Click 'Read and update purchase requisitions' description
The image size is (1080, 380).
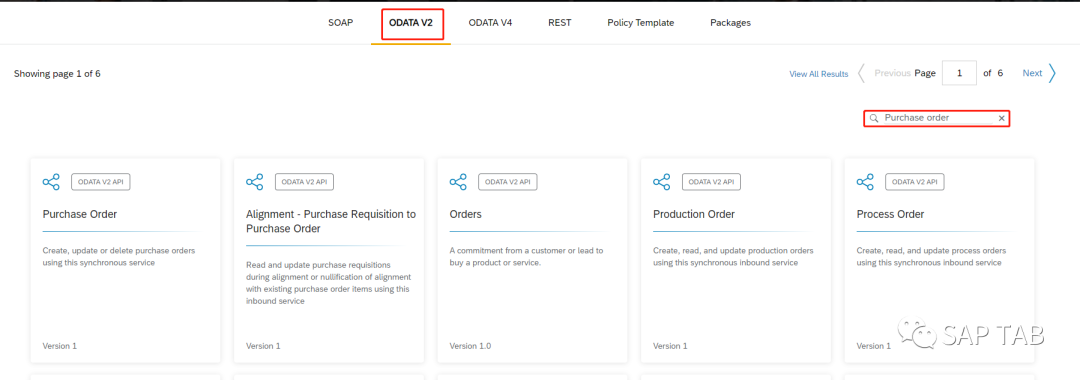(329, 283)
